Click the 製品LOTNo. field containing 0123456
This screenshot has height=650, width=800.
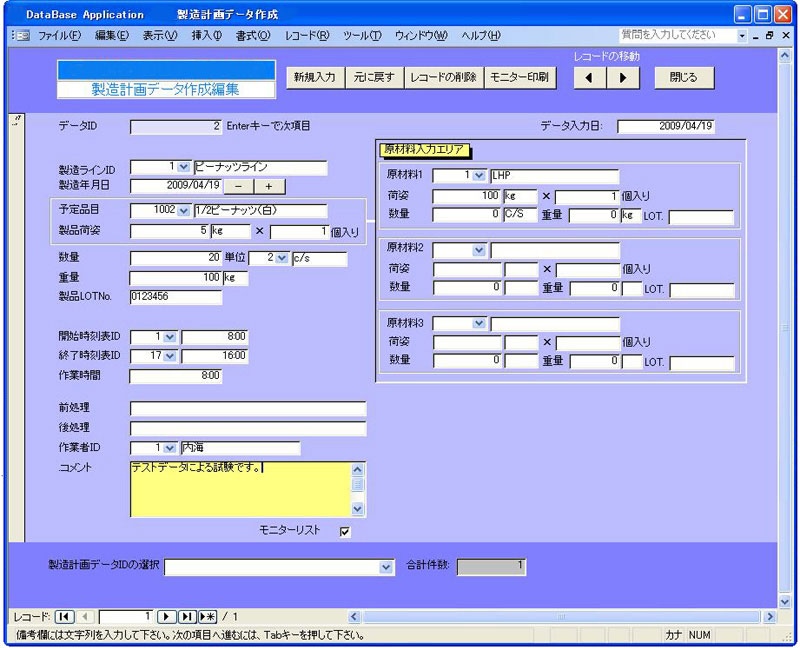(x=176, y=297)
